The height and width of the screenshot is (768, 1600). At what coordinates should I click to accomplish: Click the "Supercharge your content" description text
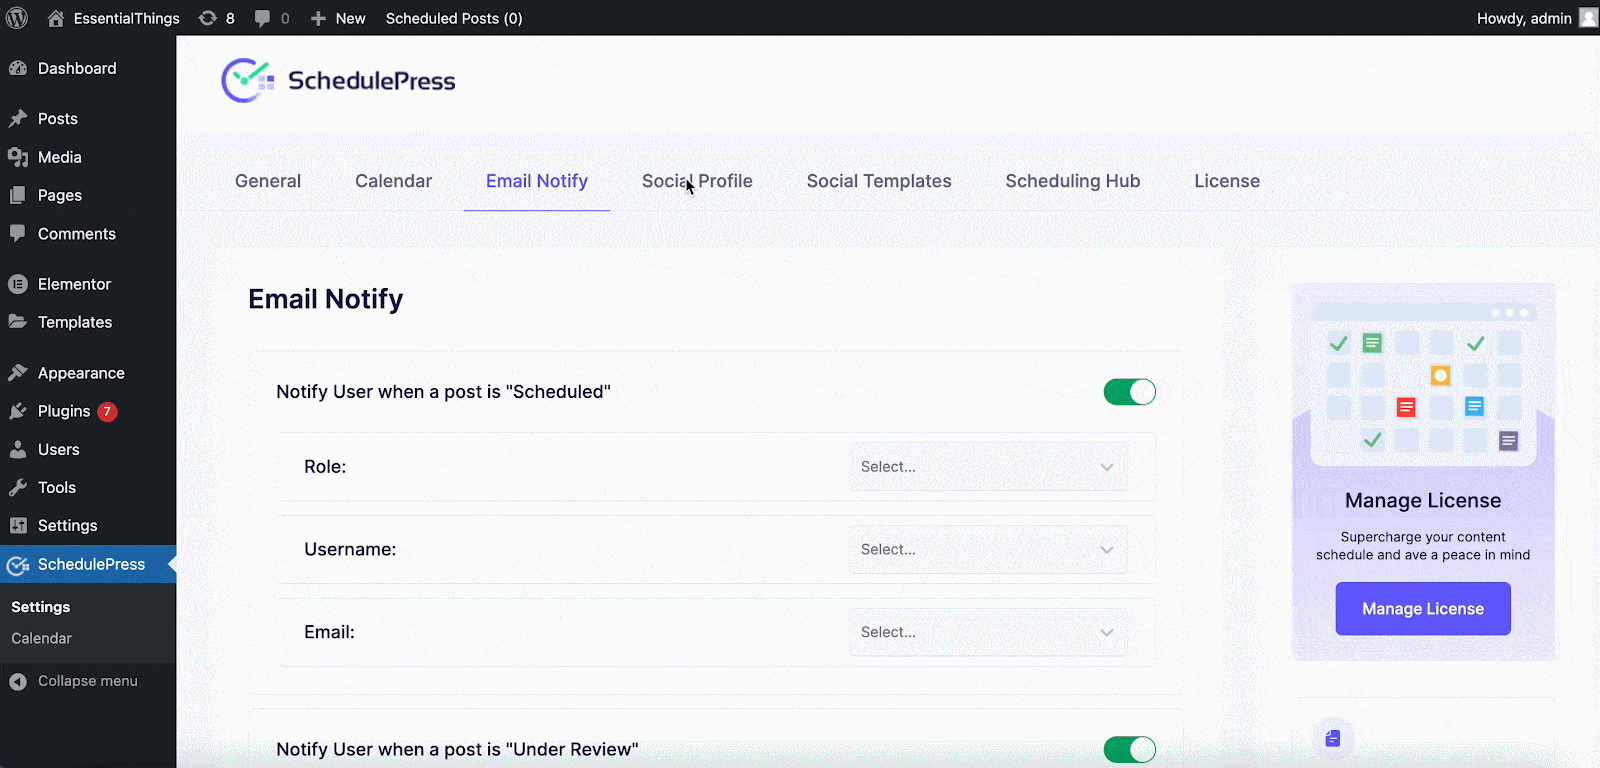pos(1423,546)
